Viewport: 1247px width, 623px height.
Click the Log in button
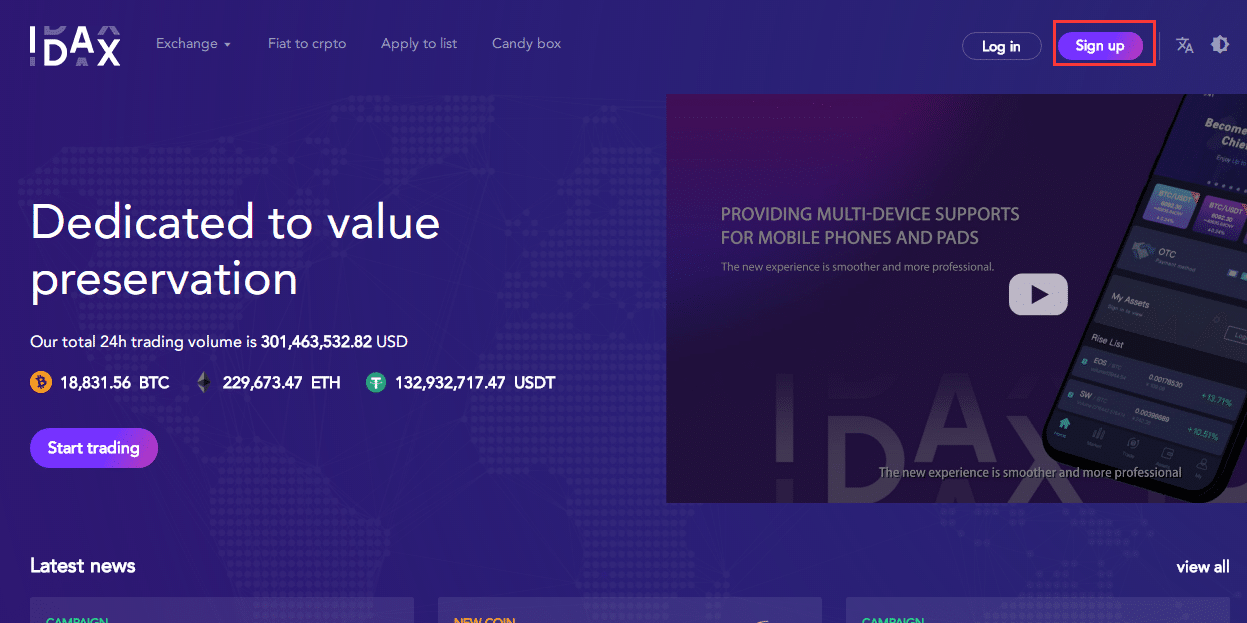pos(1001,45)
